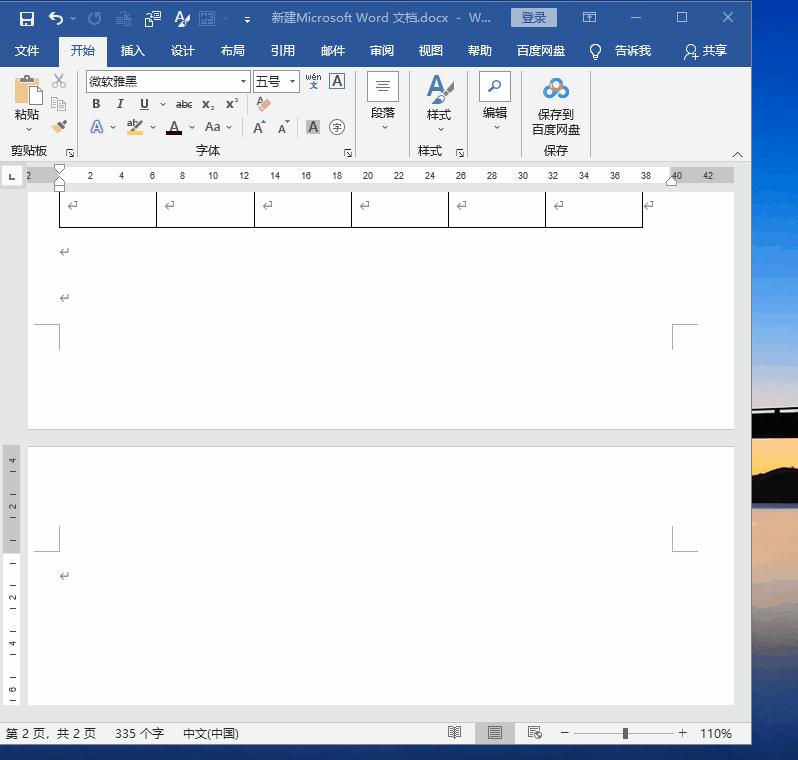Open the Find/Editing magnifier button
Image resolution: width=798 pixels, height=760 pixels.
495,88
